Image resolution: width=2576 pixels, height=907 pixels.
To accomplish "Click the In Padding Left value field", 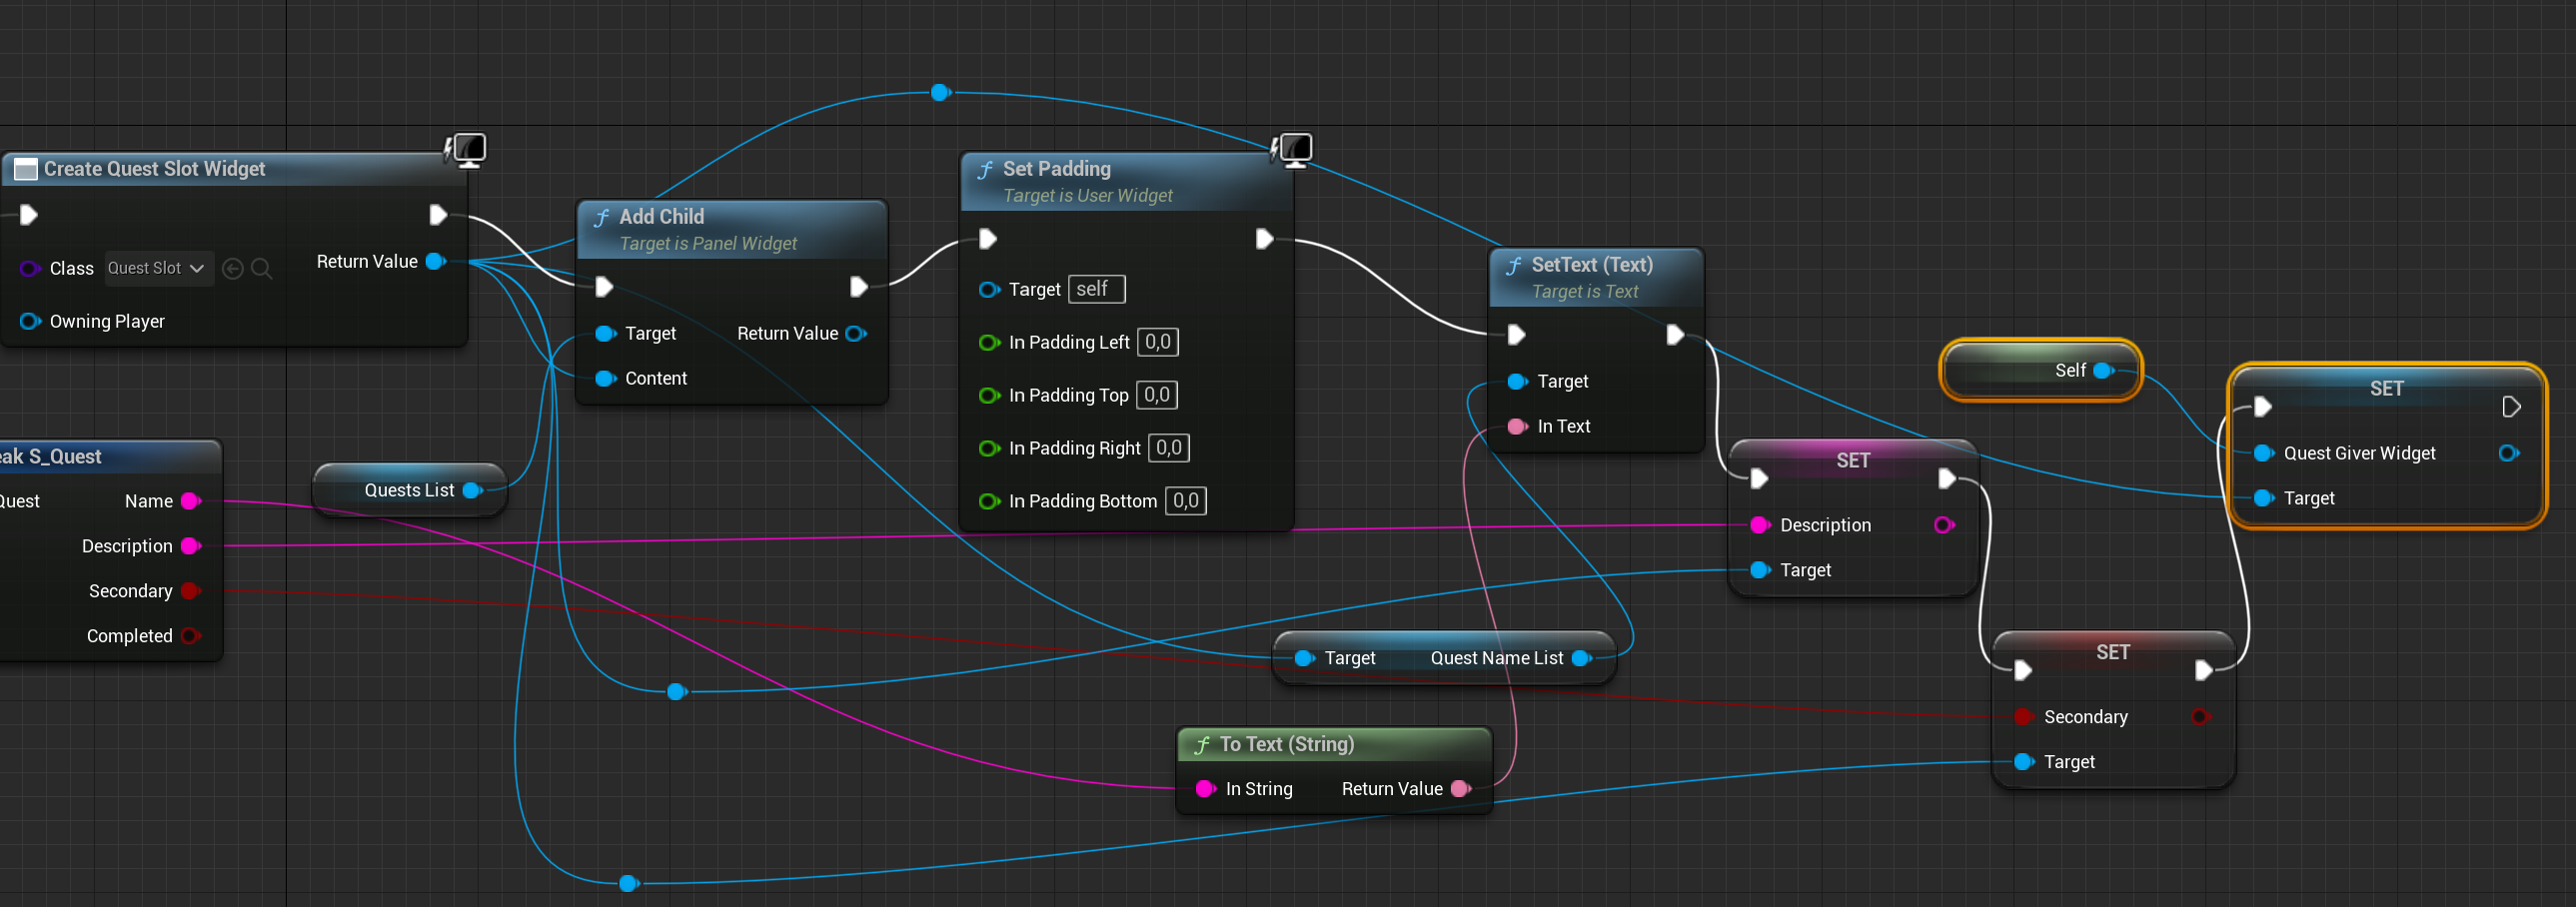I will tap(1157, 342).
